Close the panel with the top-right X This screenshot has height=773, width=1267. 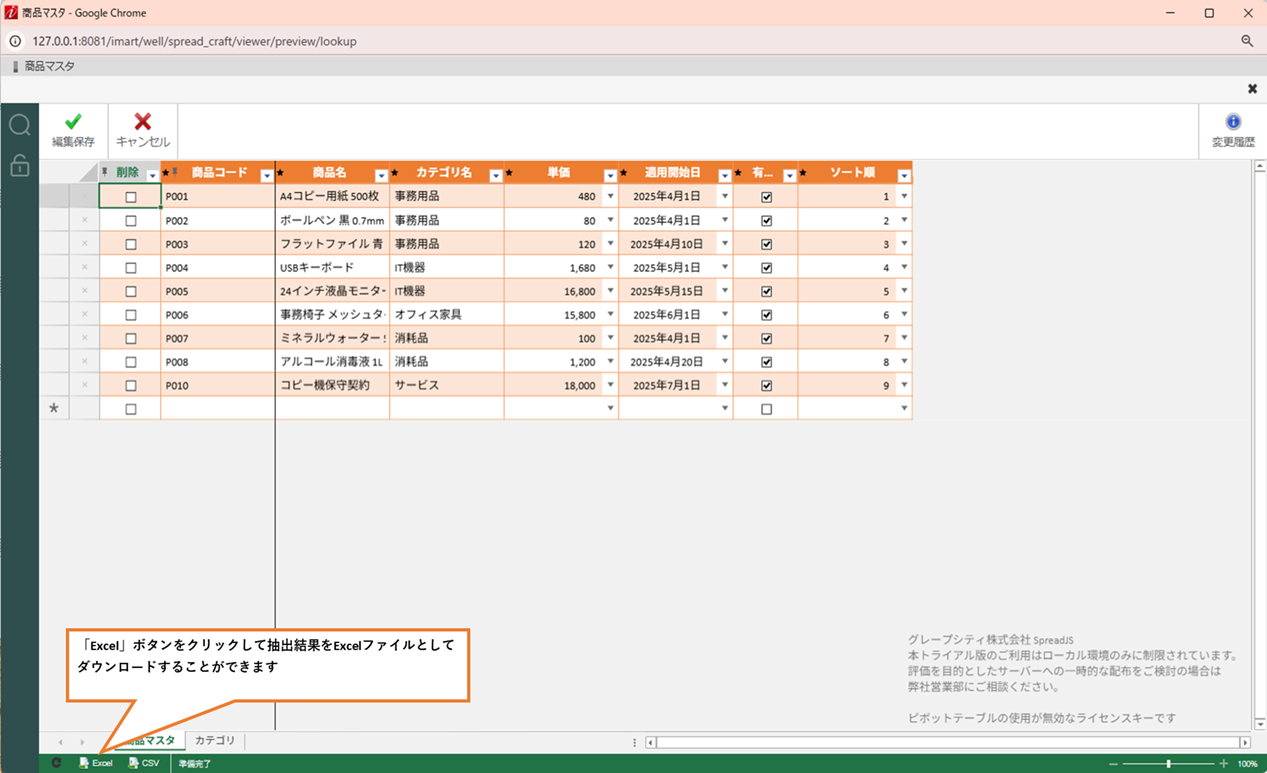click(x=1252, y=89)
